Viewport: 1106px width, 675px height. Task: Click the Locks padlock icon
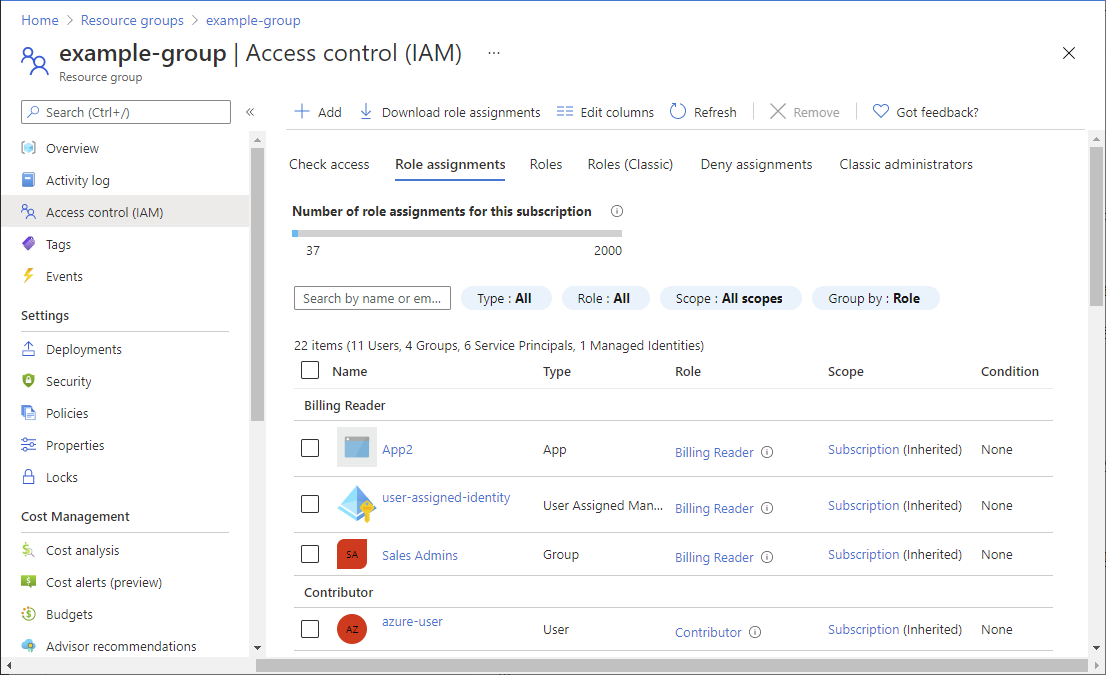29,477
